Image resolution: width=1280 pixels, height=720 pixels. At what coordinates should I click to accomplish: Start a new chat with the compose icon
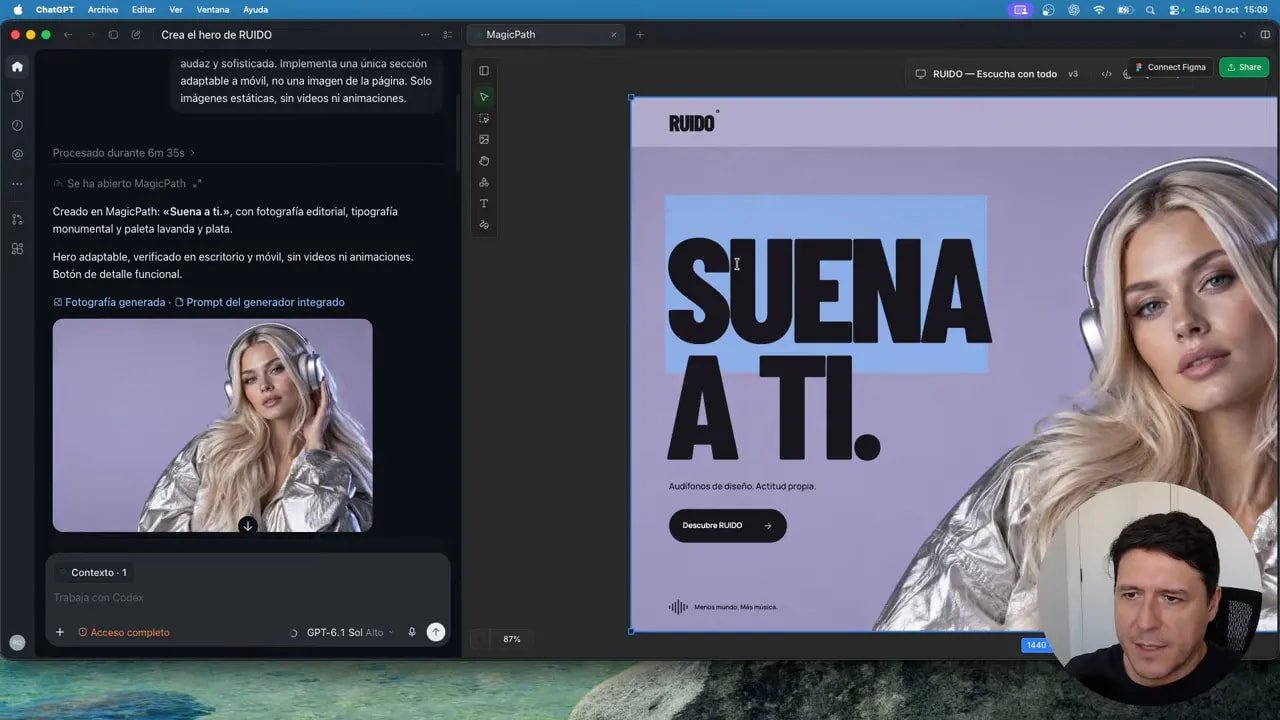(x=136, y=35)
